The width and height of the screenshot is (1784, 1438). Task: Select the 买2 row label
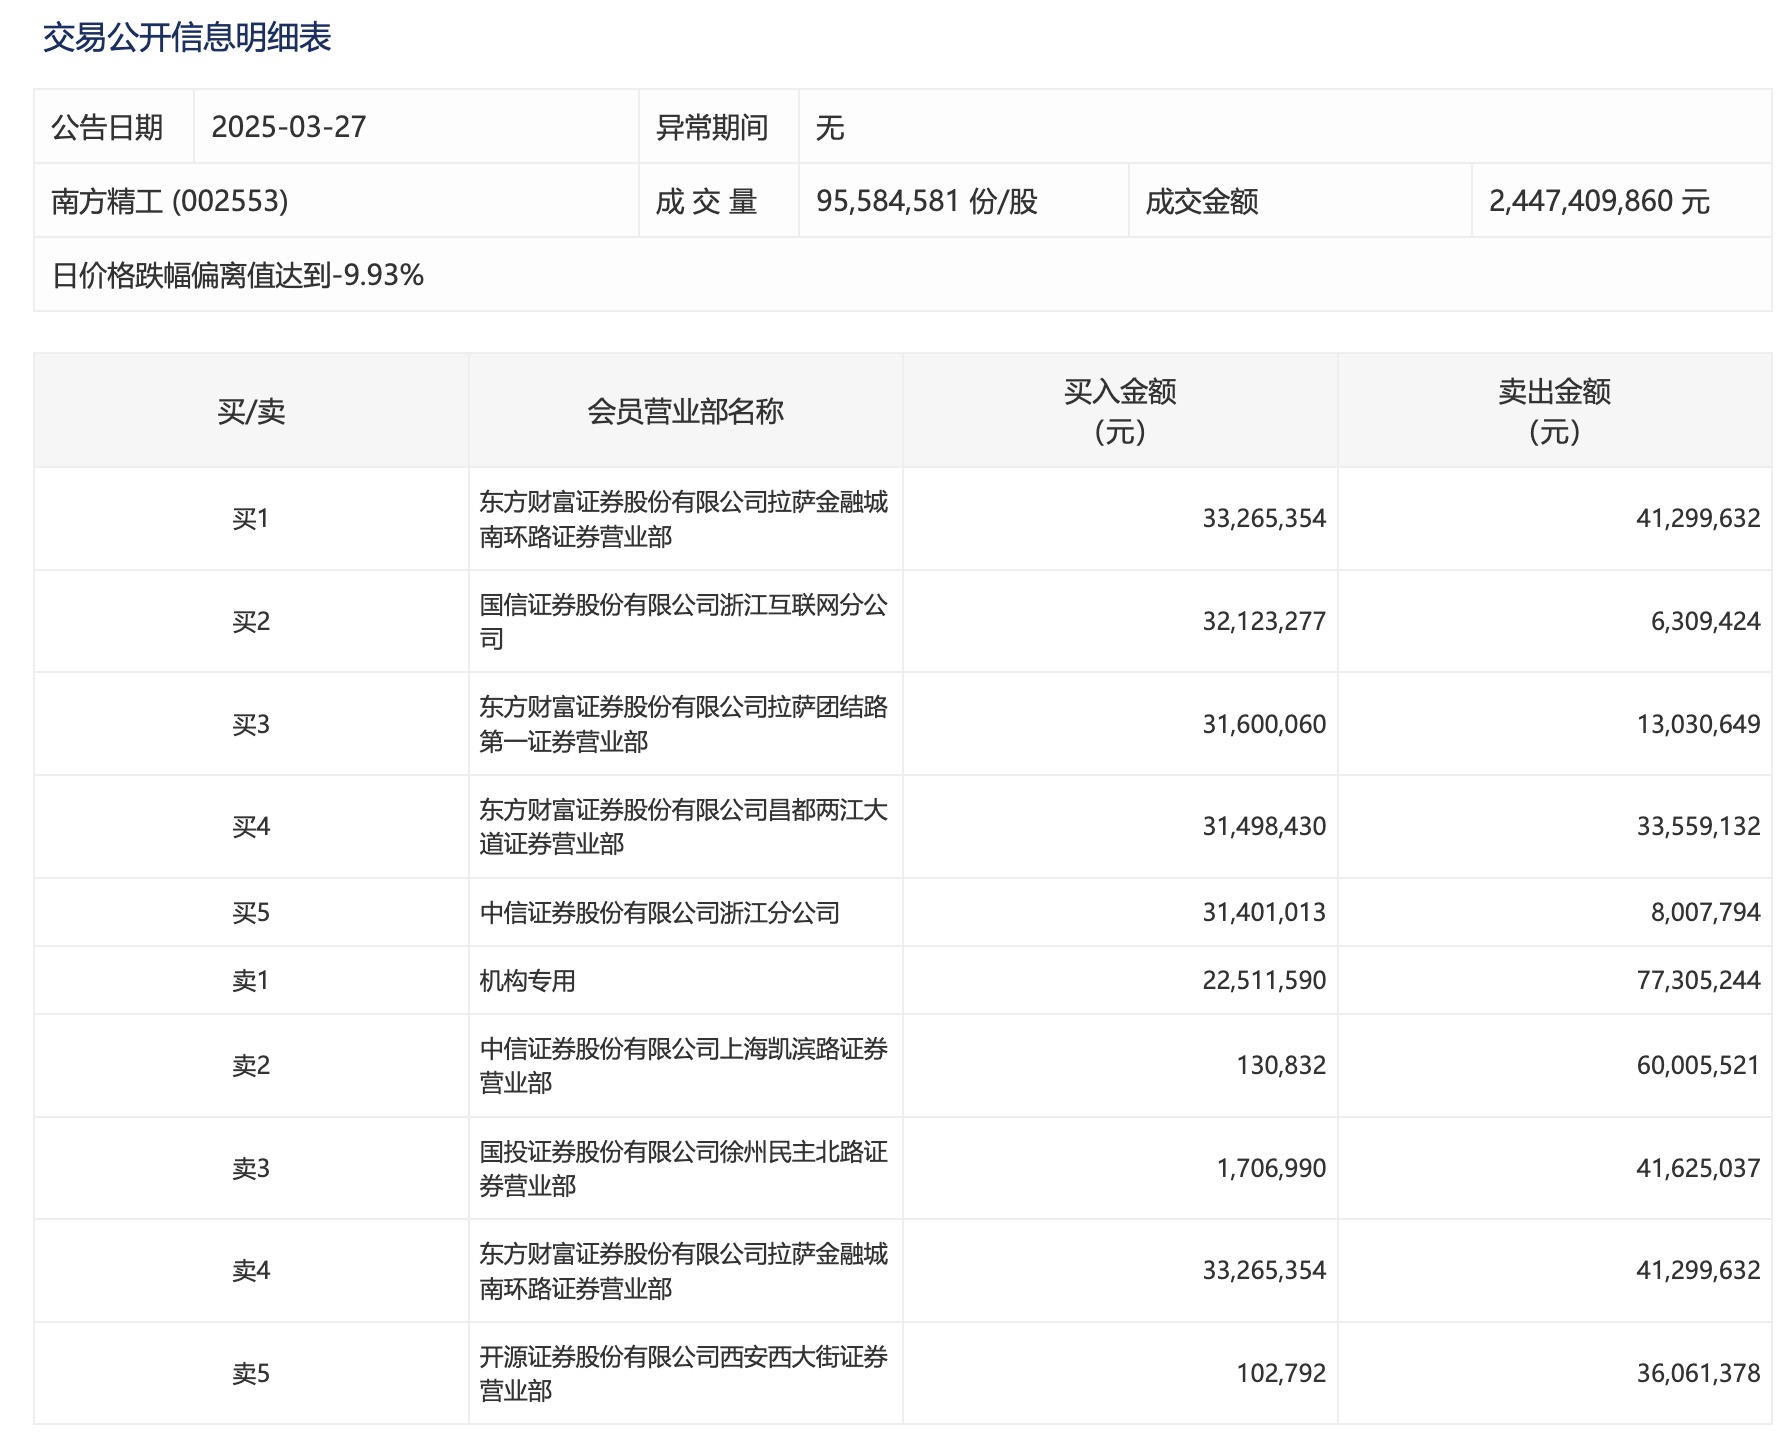click(x=251, y=621)
